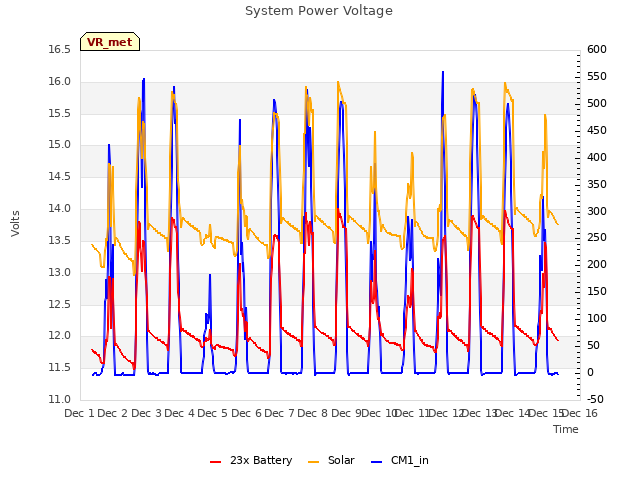Click the 12.5 left axis value
Screen dimensions: 640x480
[60, 304]
